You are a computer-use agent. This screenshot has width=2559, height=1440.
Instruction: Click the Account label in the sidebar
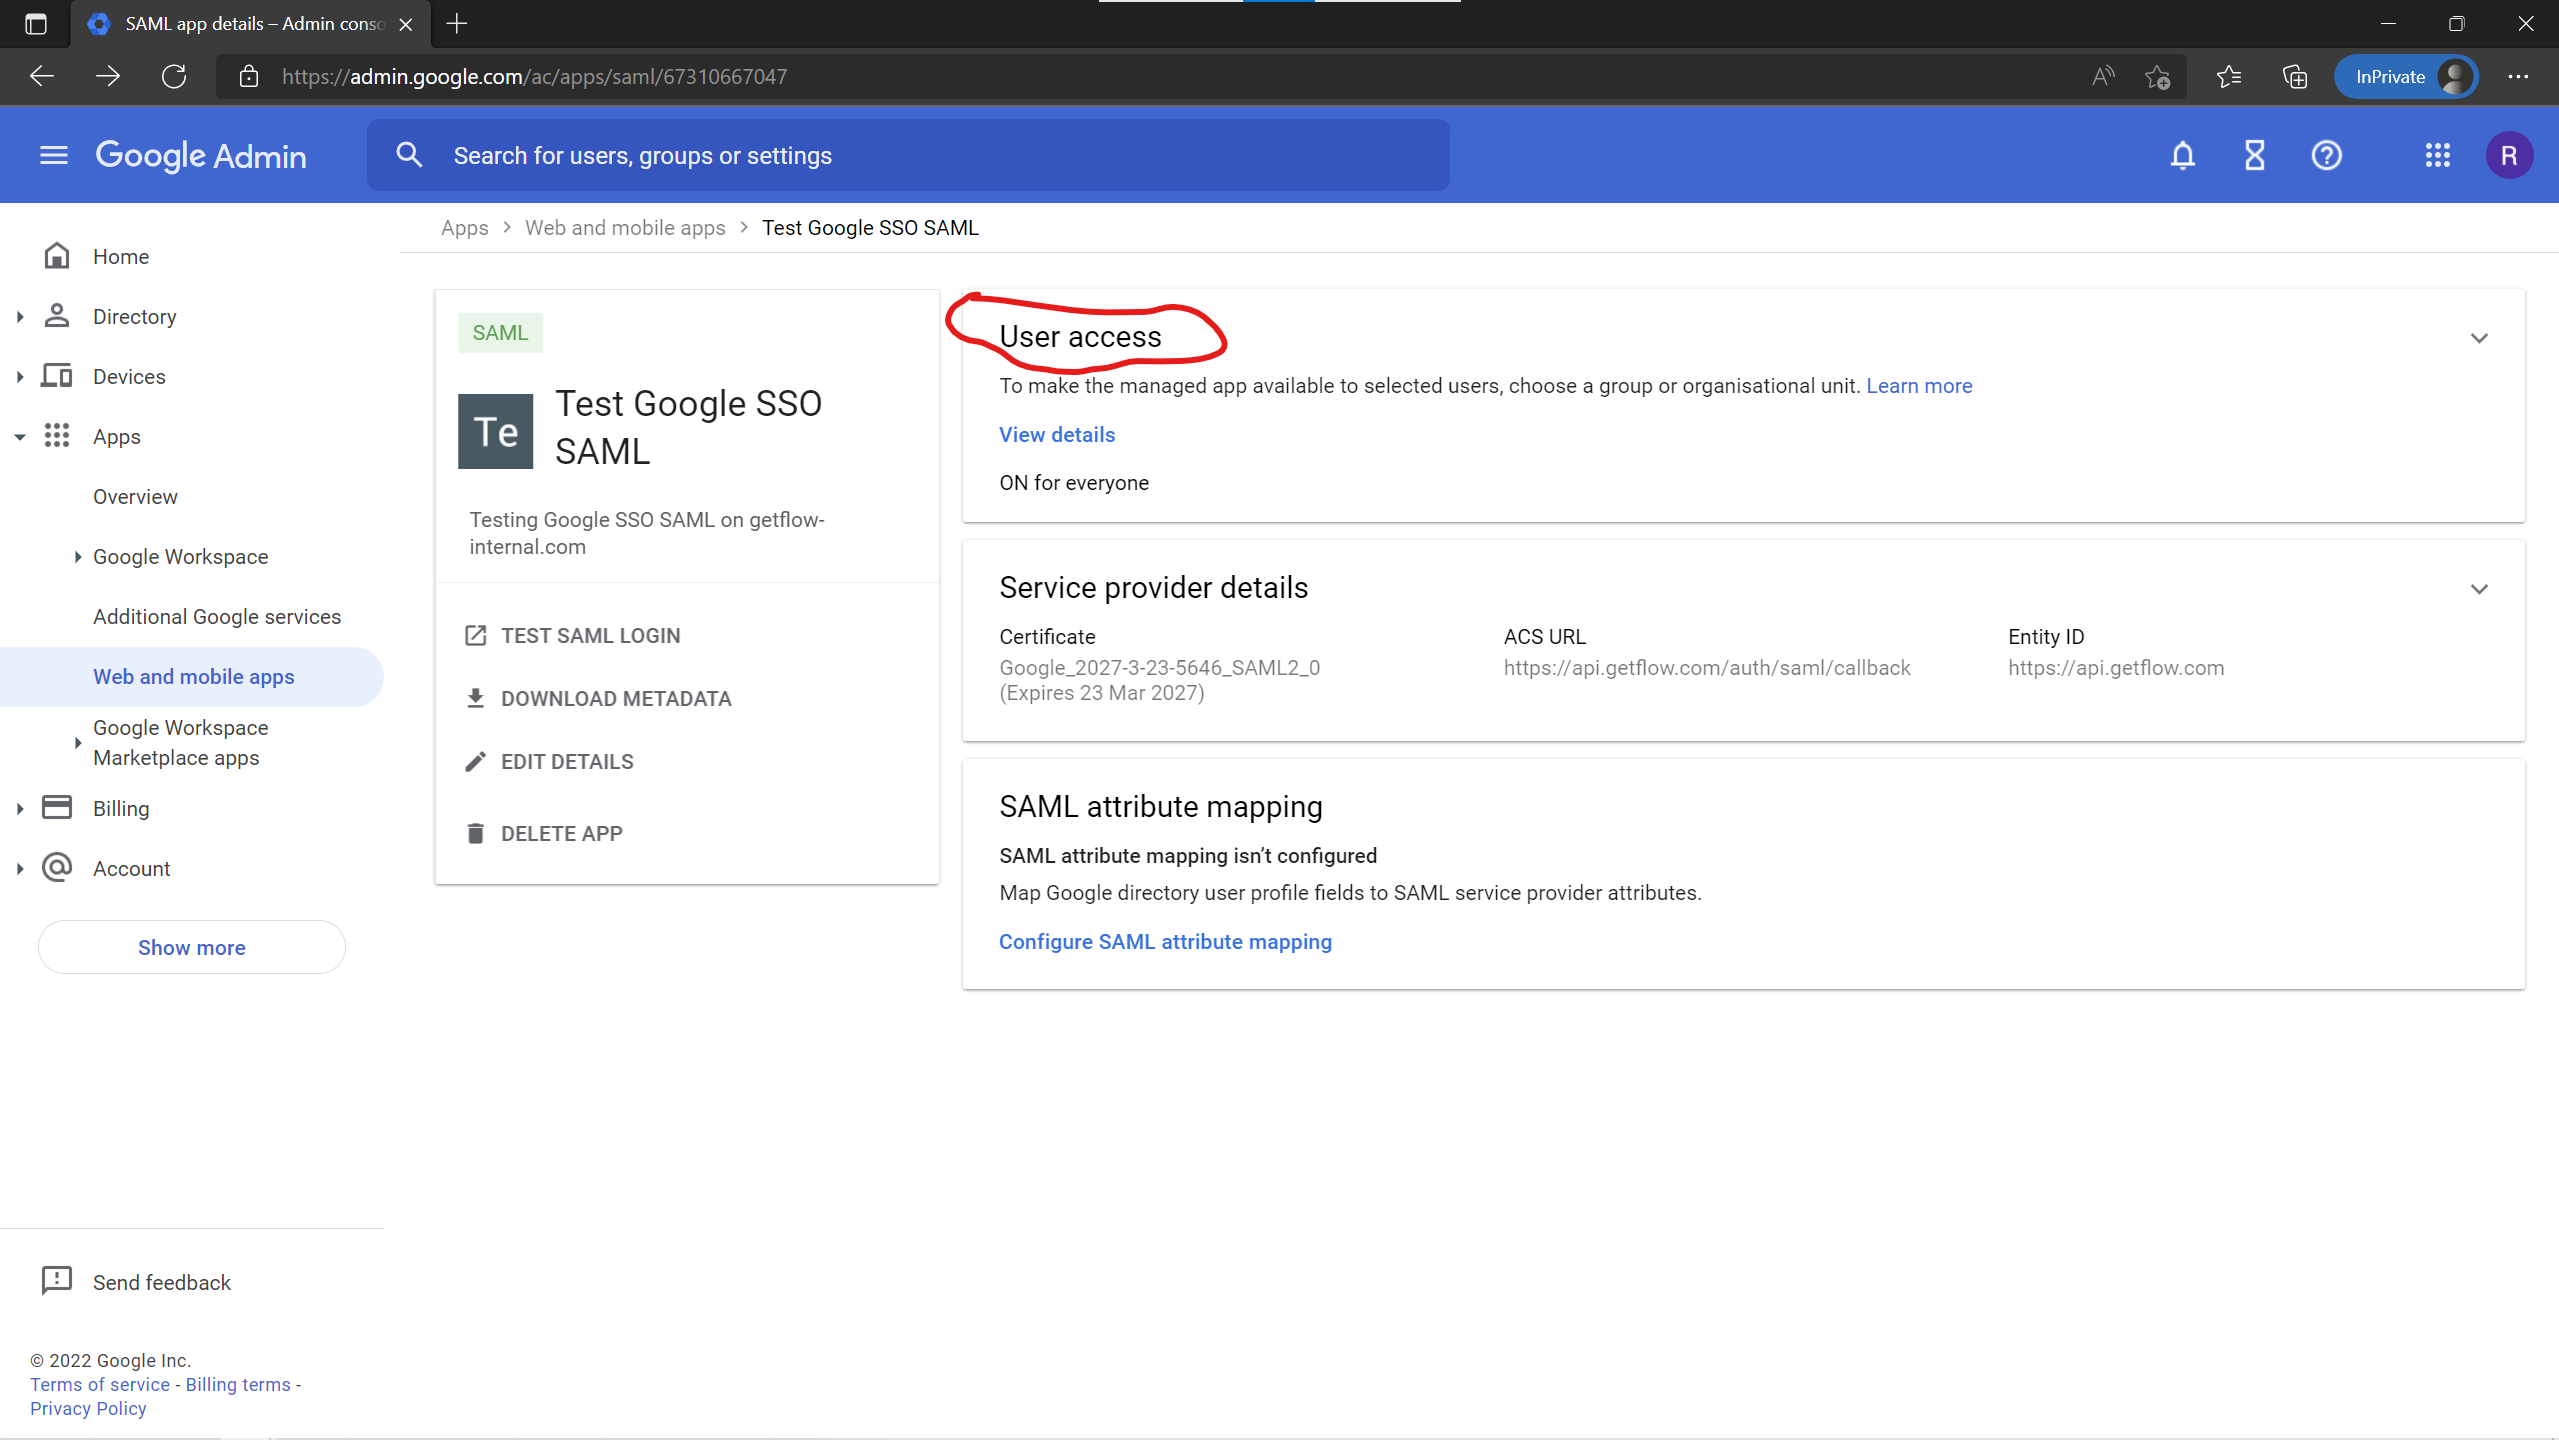coord(131,869)
